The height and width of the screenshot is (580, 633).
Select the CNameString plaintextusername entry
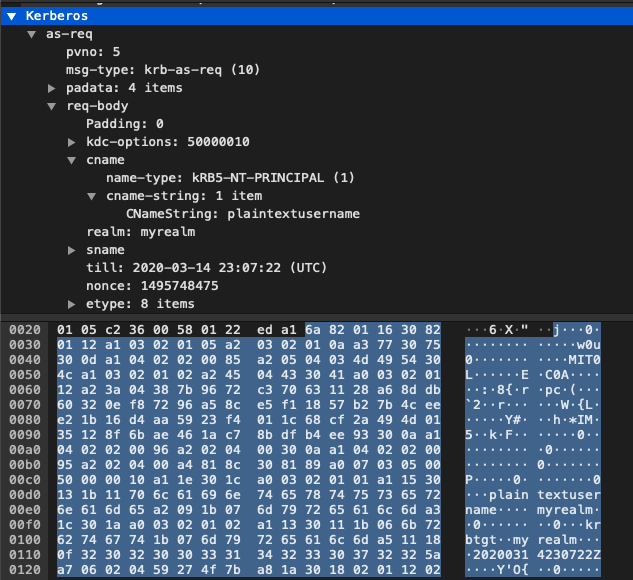[242, 214]
